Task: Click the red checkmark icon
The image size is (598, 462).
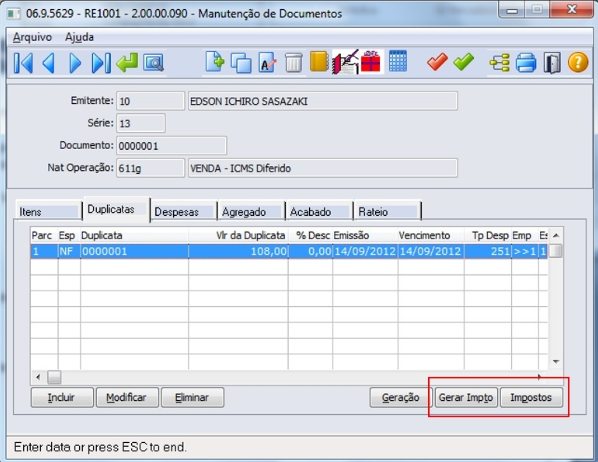Action: [x=437, y=62]
